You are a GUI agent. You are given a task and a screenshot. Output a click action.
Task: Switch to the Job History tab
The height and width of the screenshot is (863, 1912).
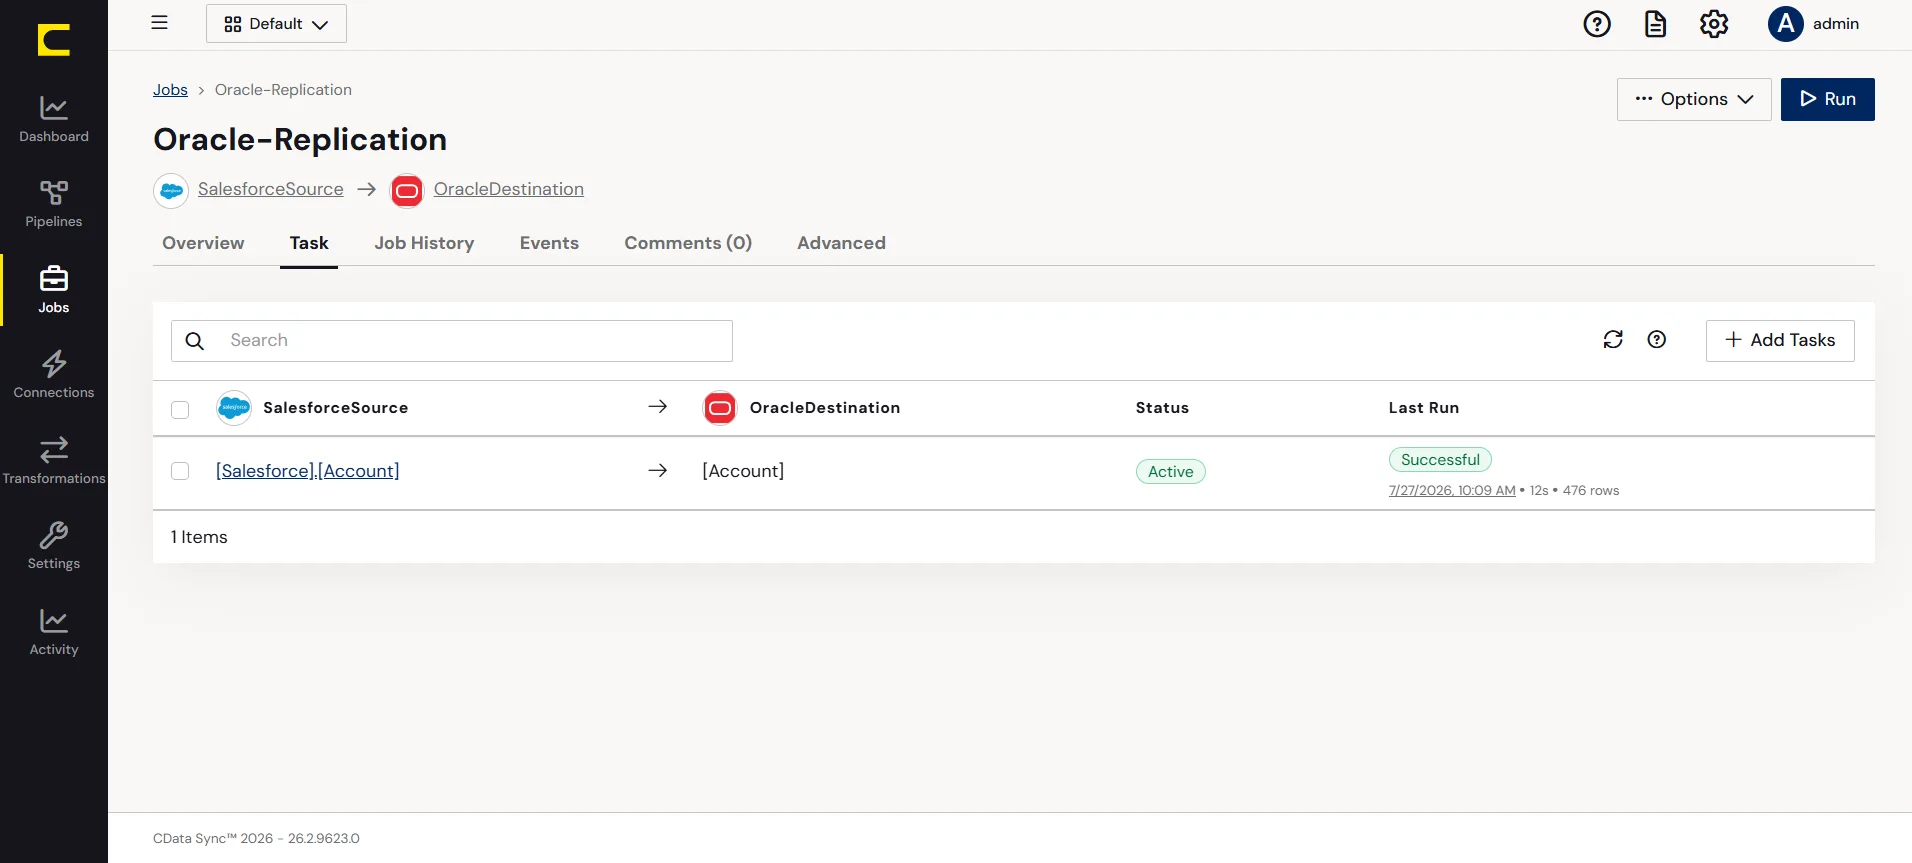tap(424, 243)
